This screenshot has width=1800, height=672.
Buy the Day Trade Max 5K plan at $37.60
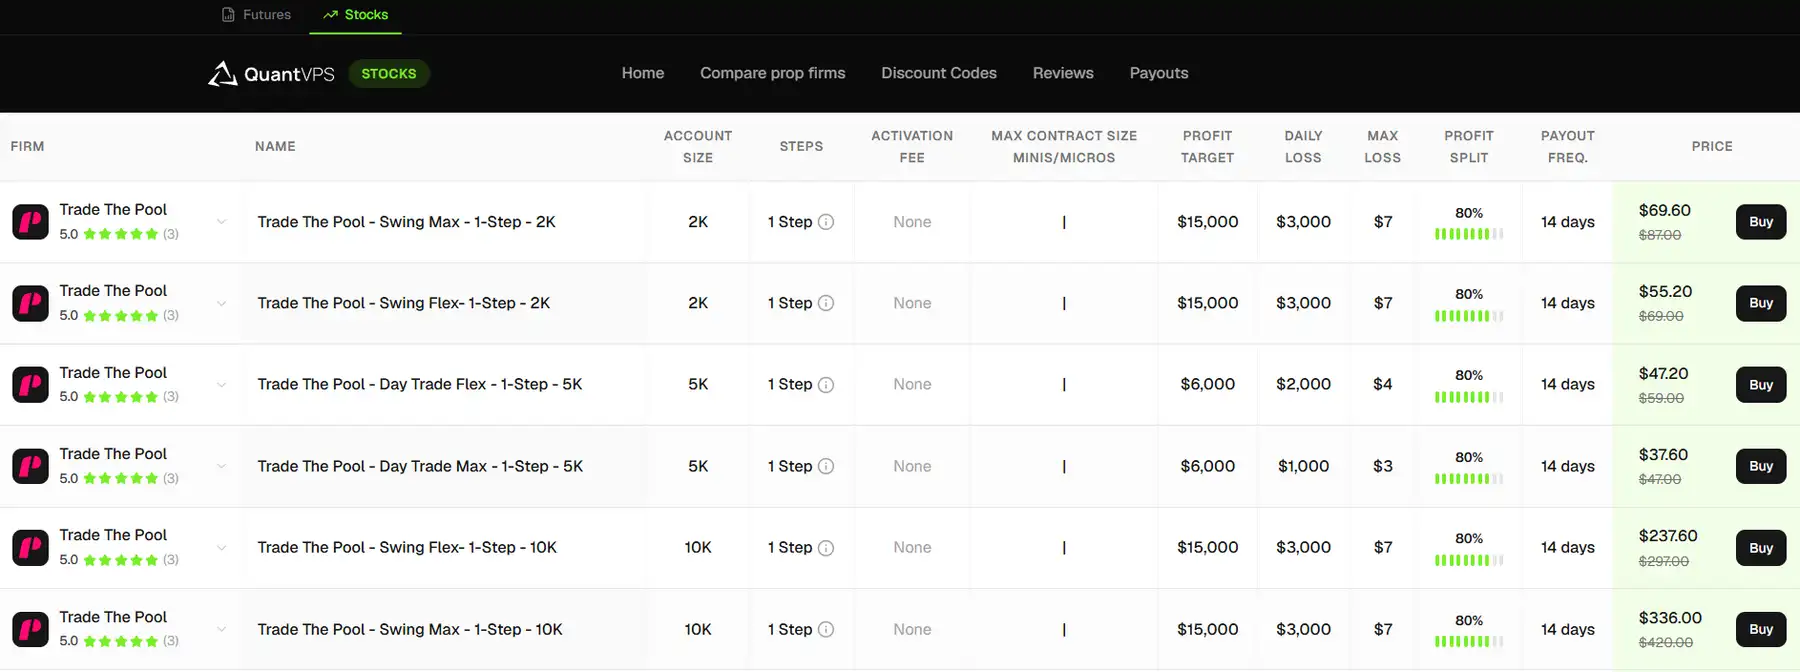1761,466
